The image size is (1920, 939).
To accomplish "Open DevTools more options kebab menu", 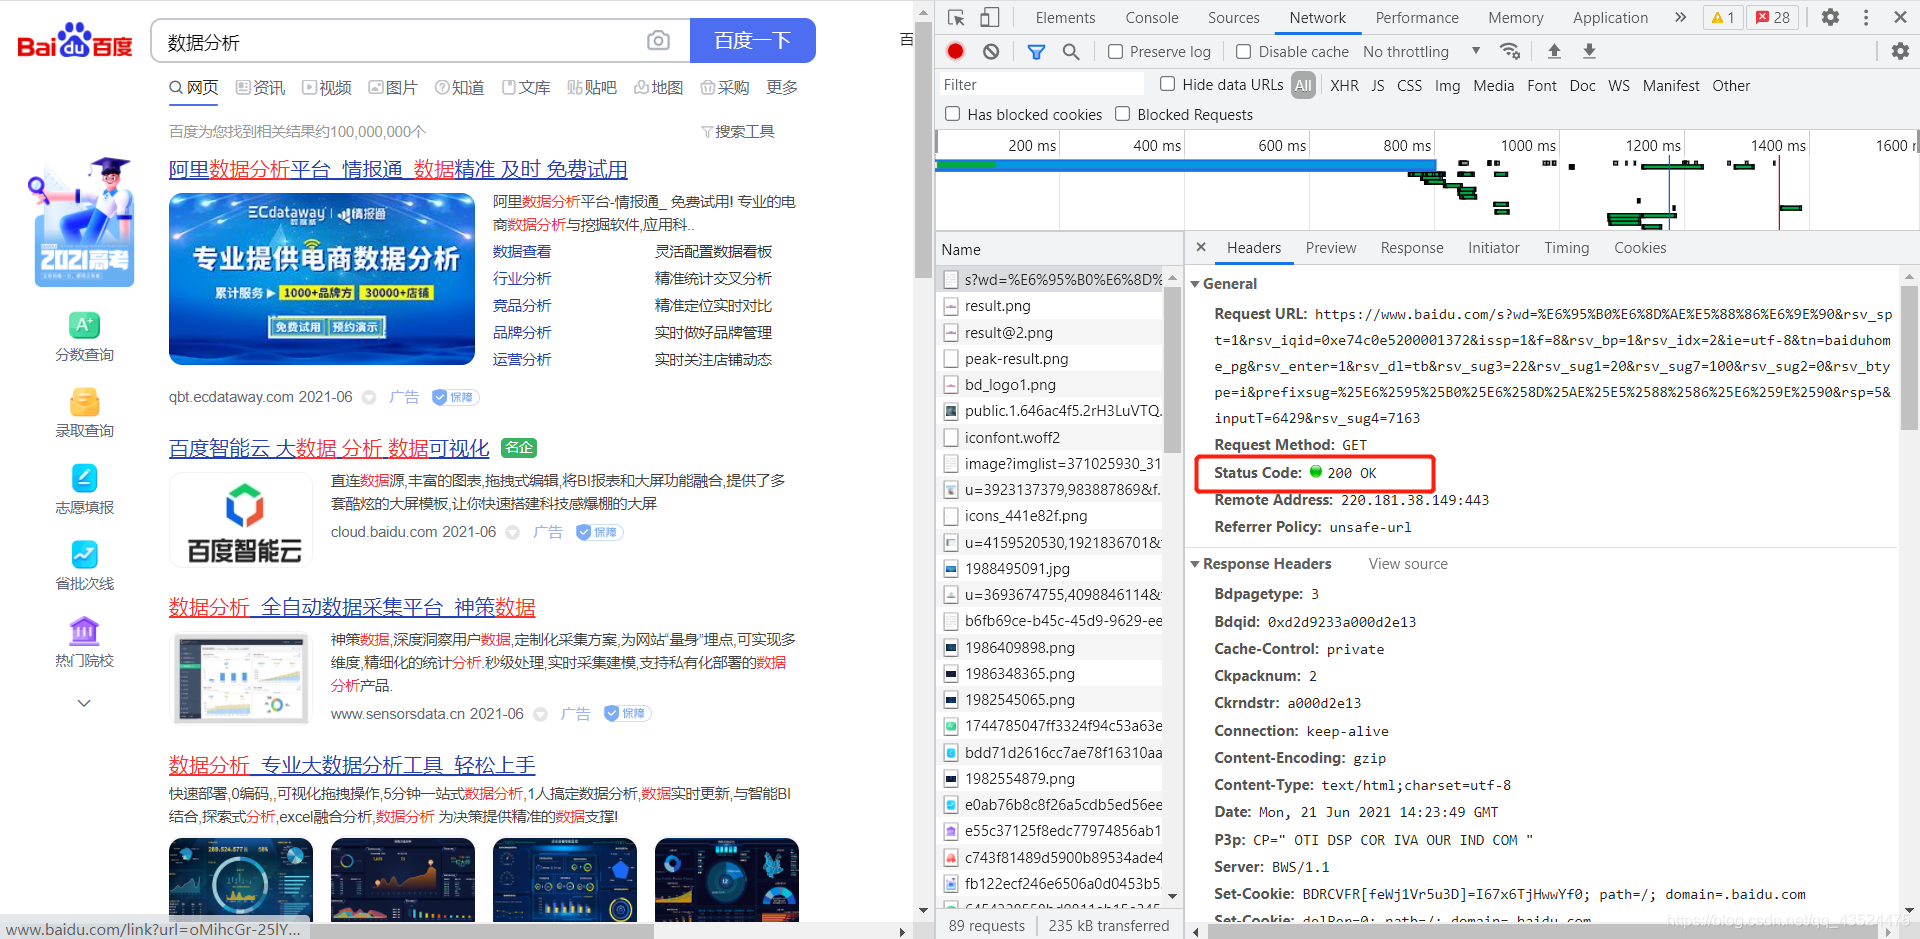I will pos(1866,17).
